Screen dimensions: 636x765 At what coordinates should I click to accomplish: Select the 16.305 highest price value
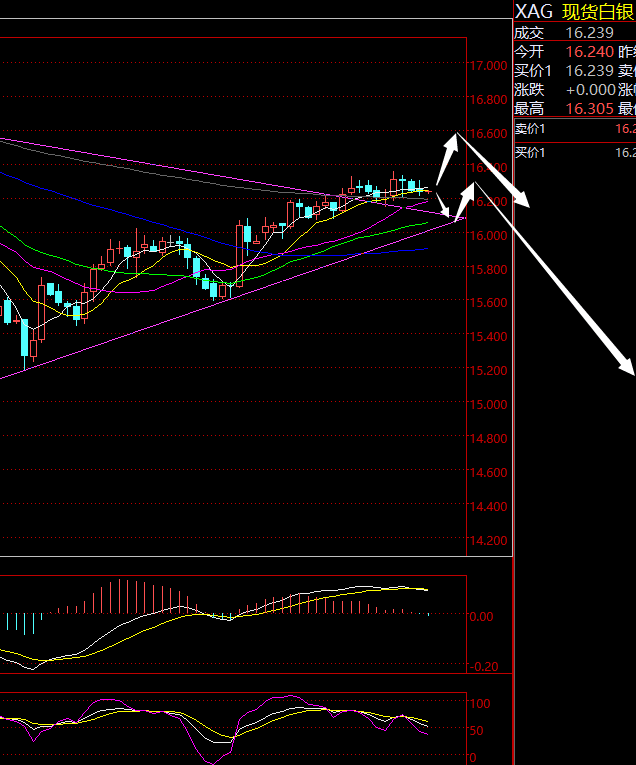point(590,108)
